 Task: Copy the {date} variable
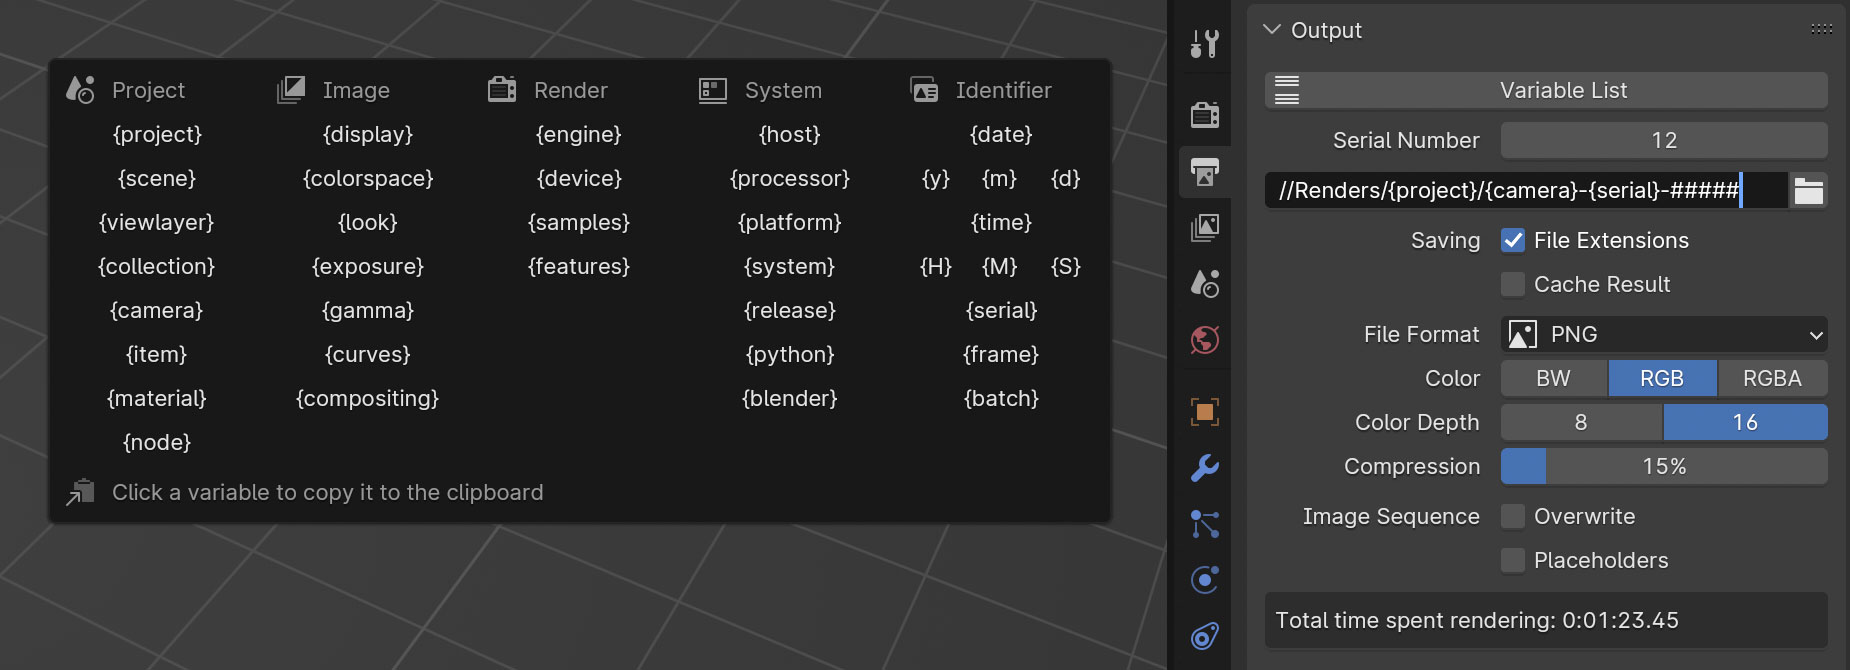click(x=1001, y=134)
